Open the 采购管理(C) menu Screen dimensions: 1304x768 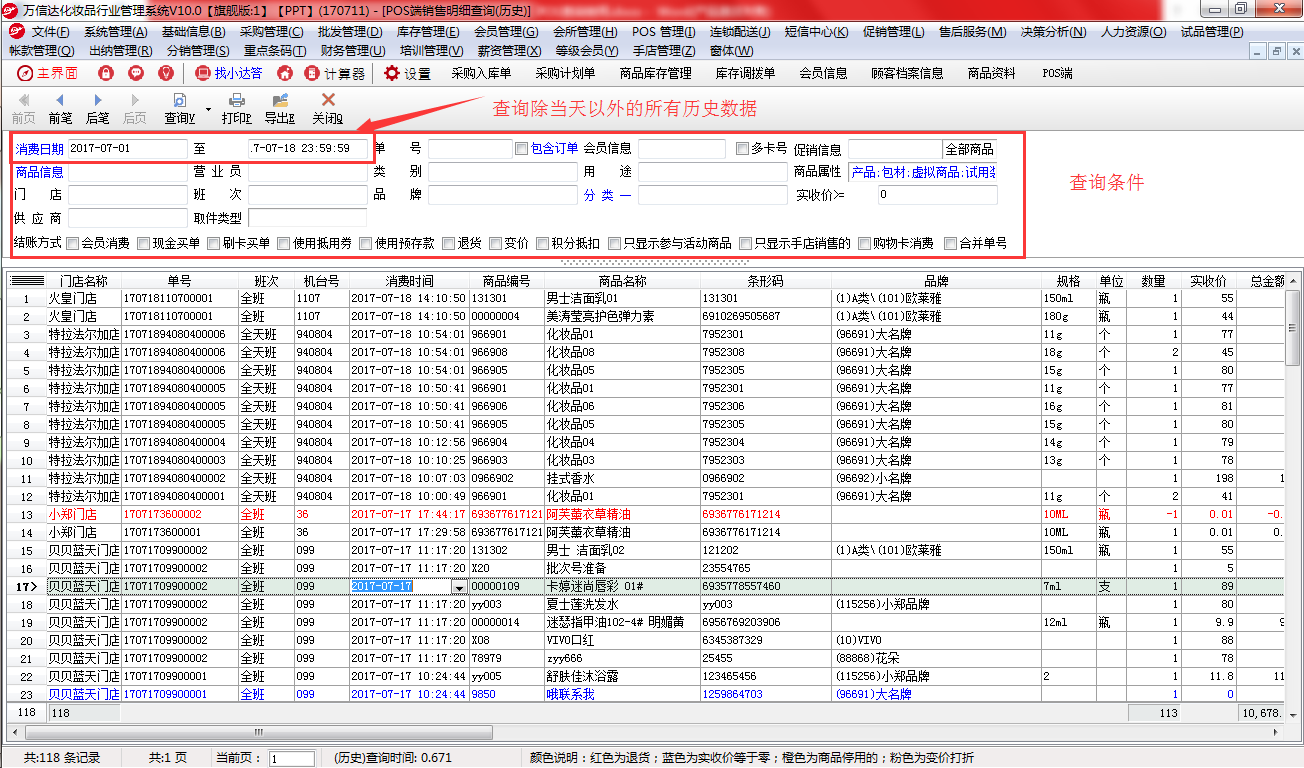[271, 32]
